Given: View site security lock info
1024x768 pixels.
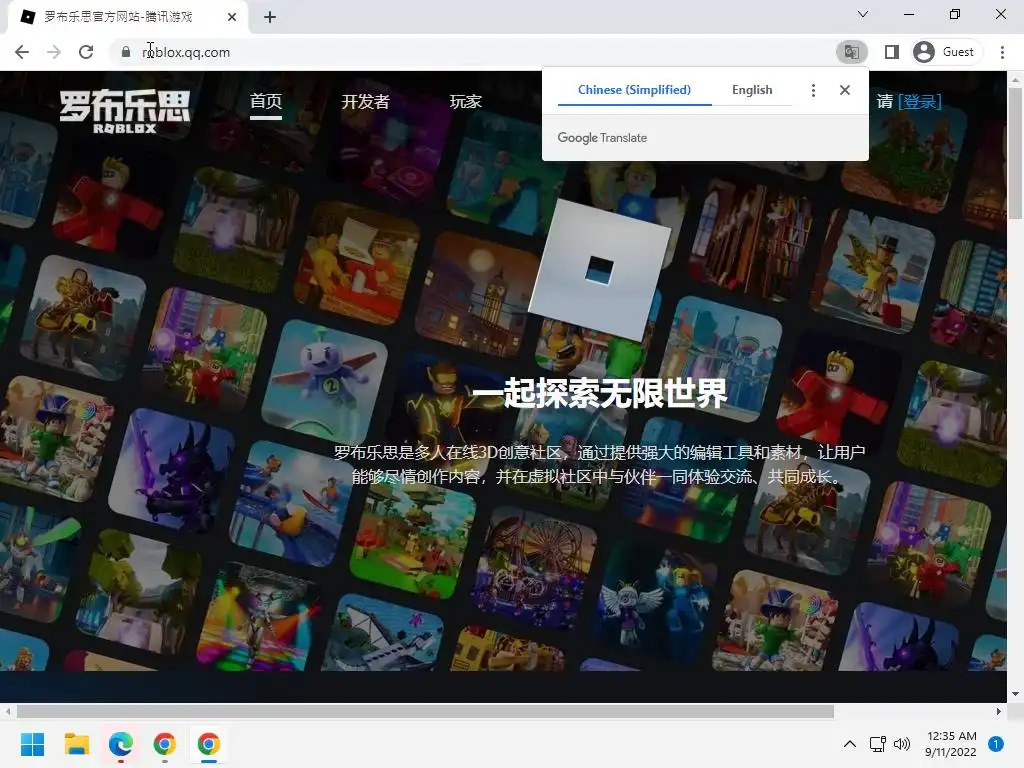Looking at the screenshot, I should (x=126, y=52).
